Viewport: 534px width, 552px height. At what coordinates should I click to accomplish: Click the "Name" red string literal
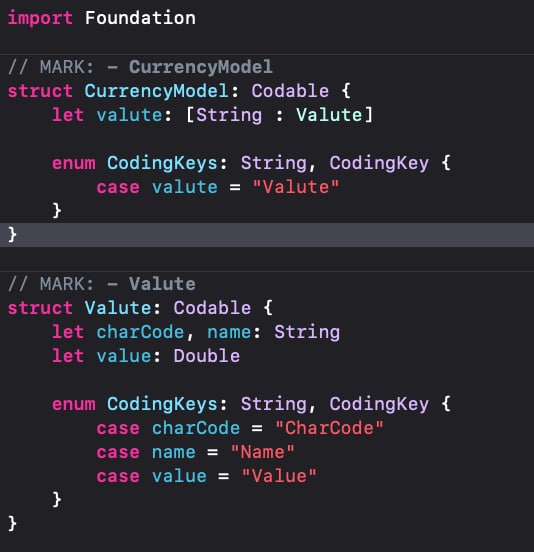click(x=262, y=452)
